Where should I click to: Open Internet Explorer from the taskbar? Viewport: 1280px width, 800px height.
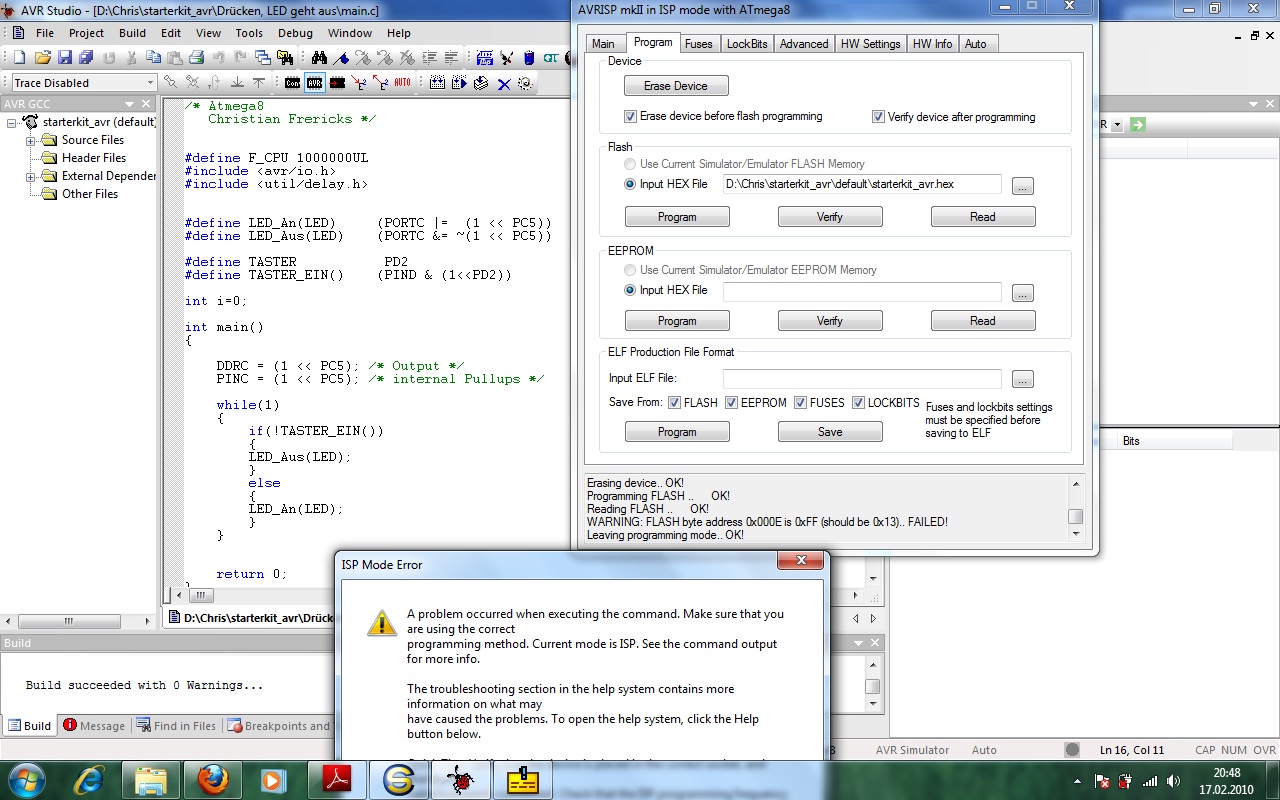(x=87, y=780)
